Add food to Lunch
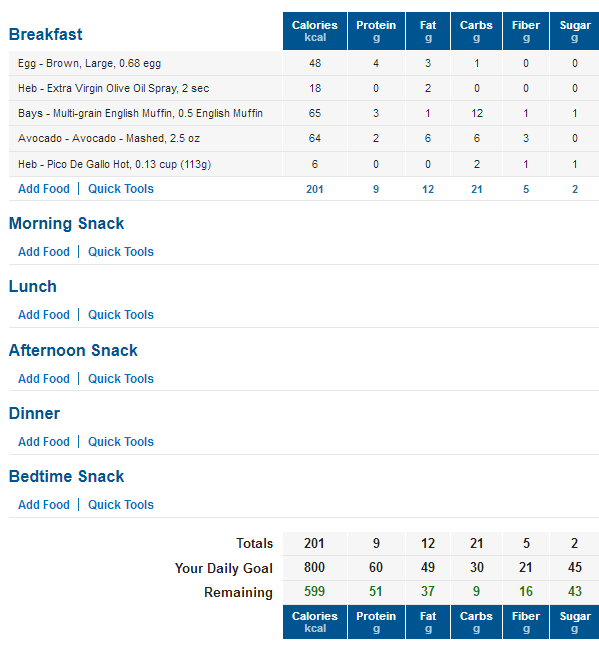The width and height of the screenshot is (599, 652). click(x=44, y=315)
